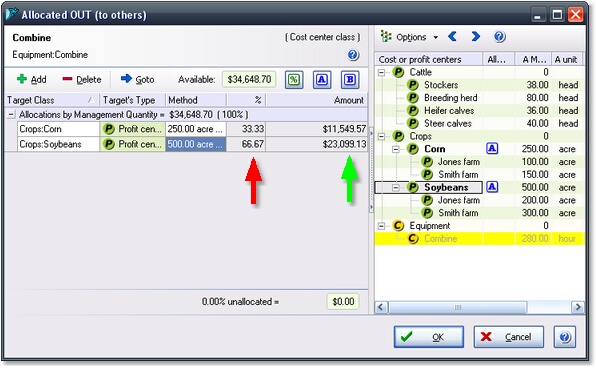Image resolution: width=596 pixels, height=368 pixels.
Task: Collapse Allocations by Management Quantity group
Action: click(11, 114)
